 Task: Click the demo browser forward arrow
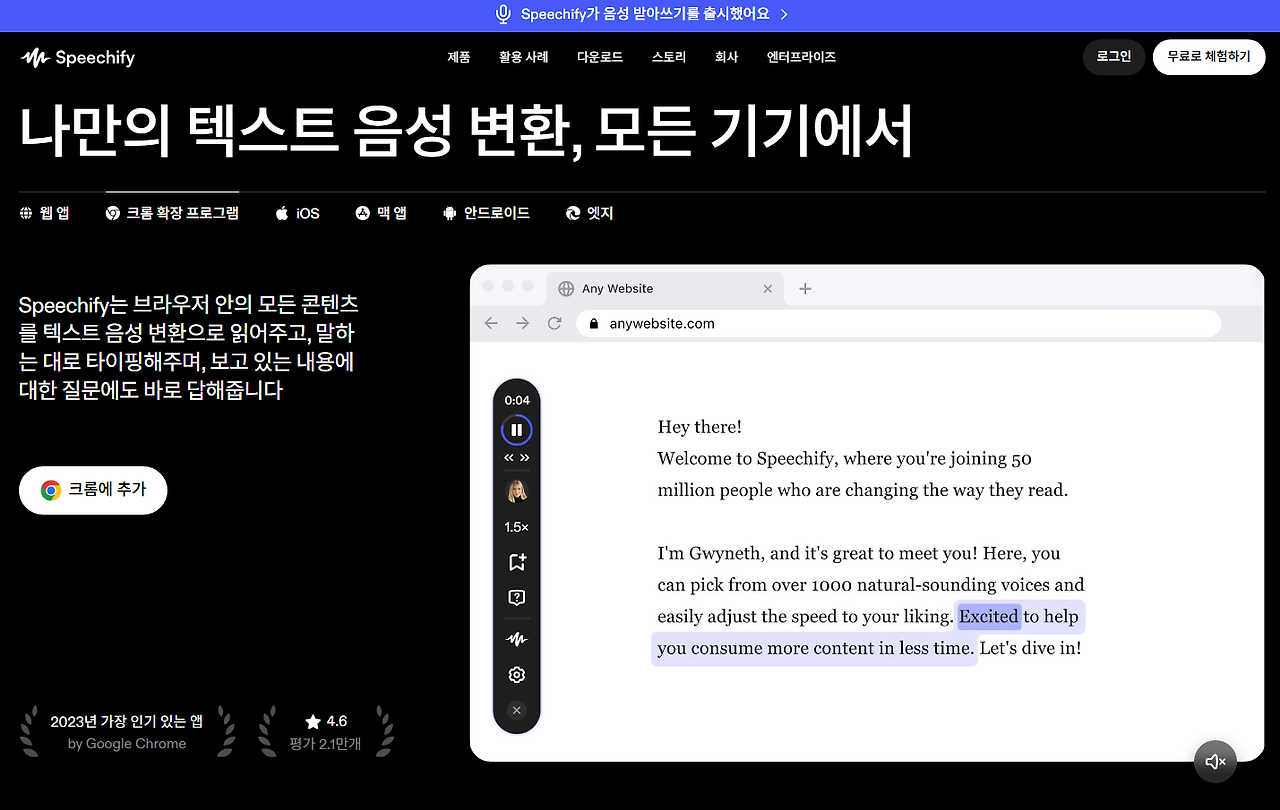point(523,323)
